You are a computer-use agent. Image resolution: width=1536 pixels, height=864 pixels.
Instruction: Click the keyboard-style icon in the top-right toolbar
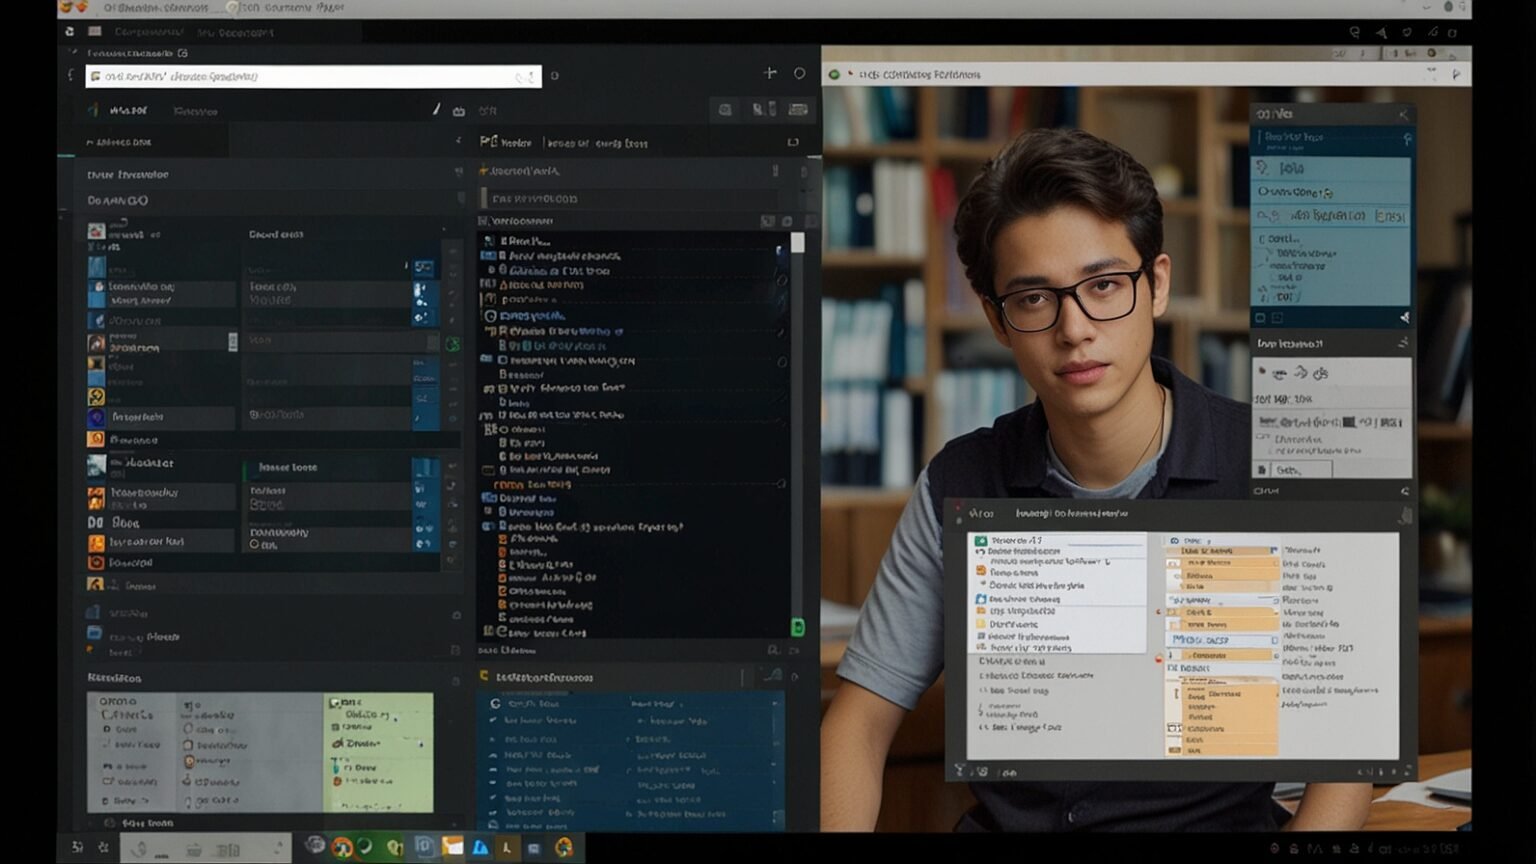[798, 110]
